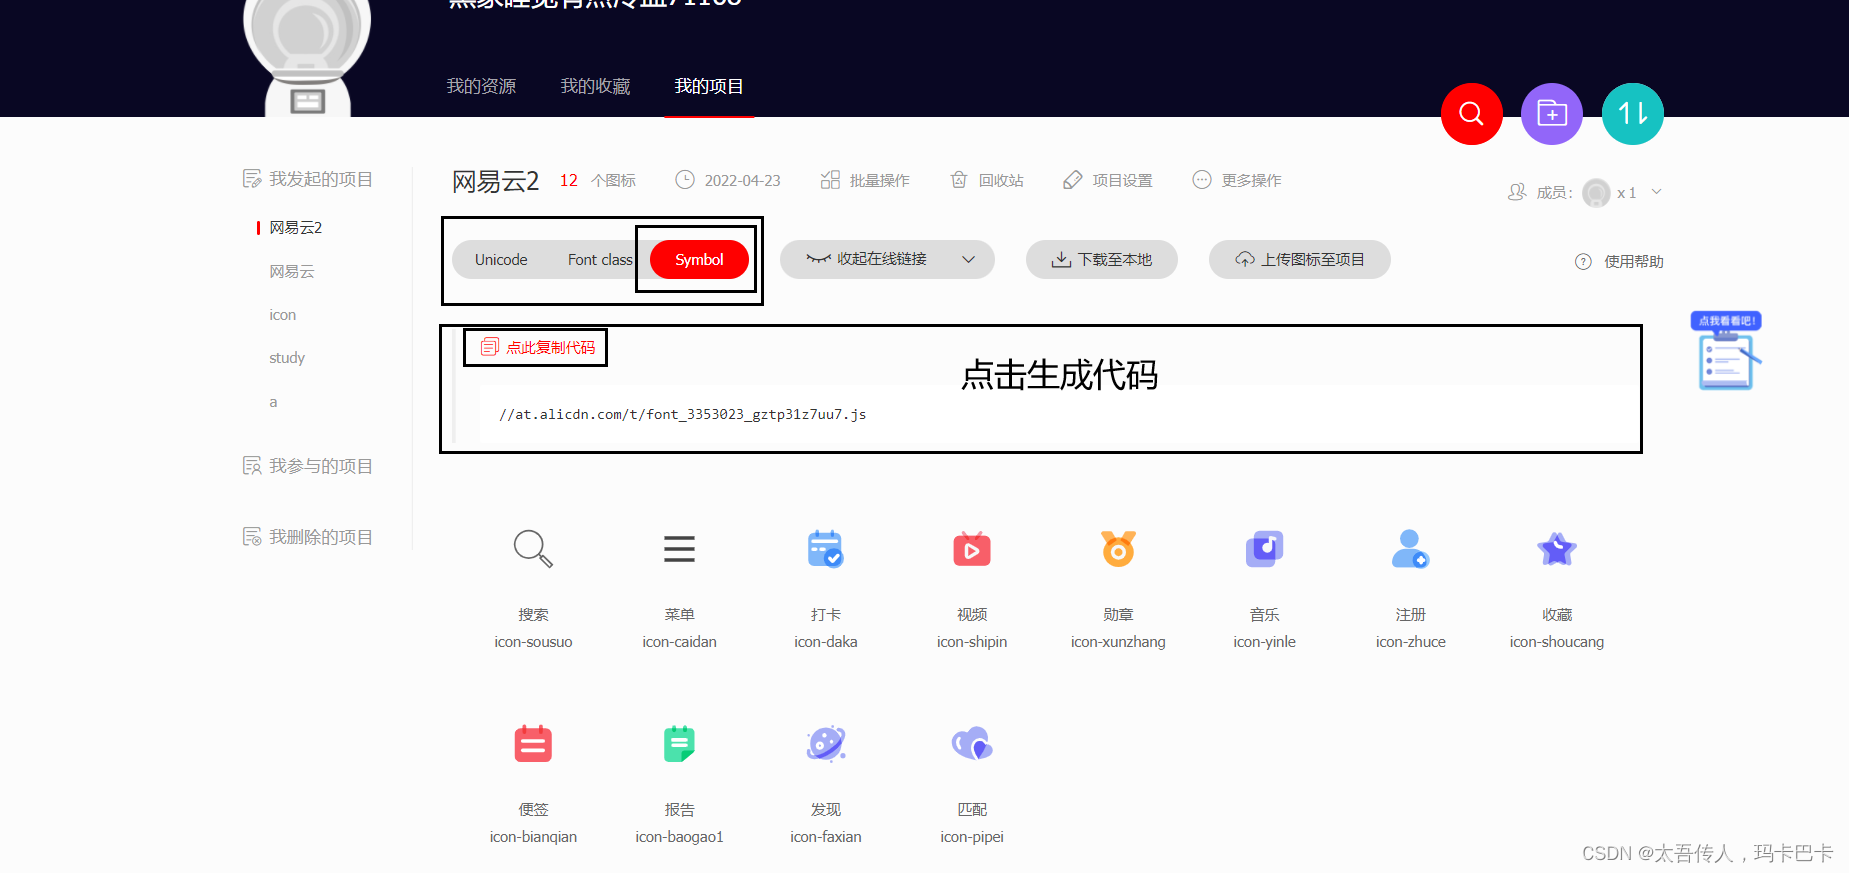Switch to the Unicode mode
The image size is (1849, 873).
[x=501, y=260]
